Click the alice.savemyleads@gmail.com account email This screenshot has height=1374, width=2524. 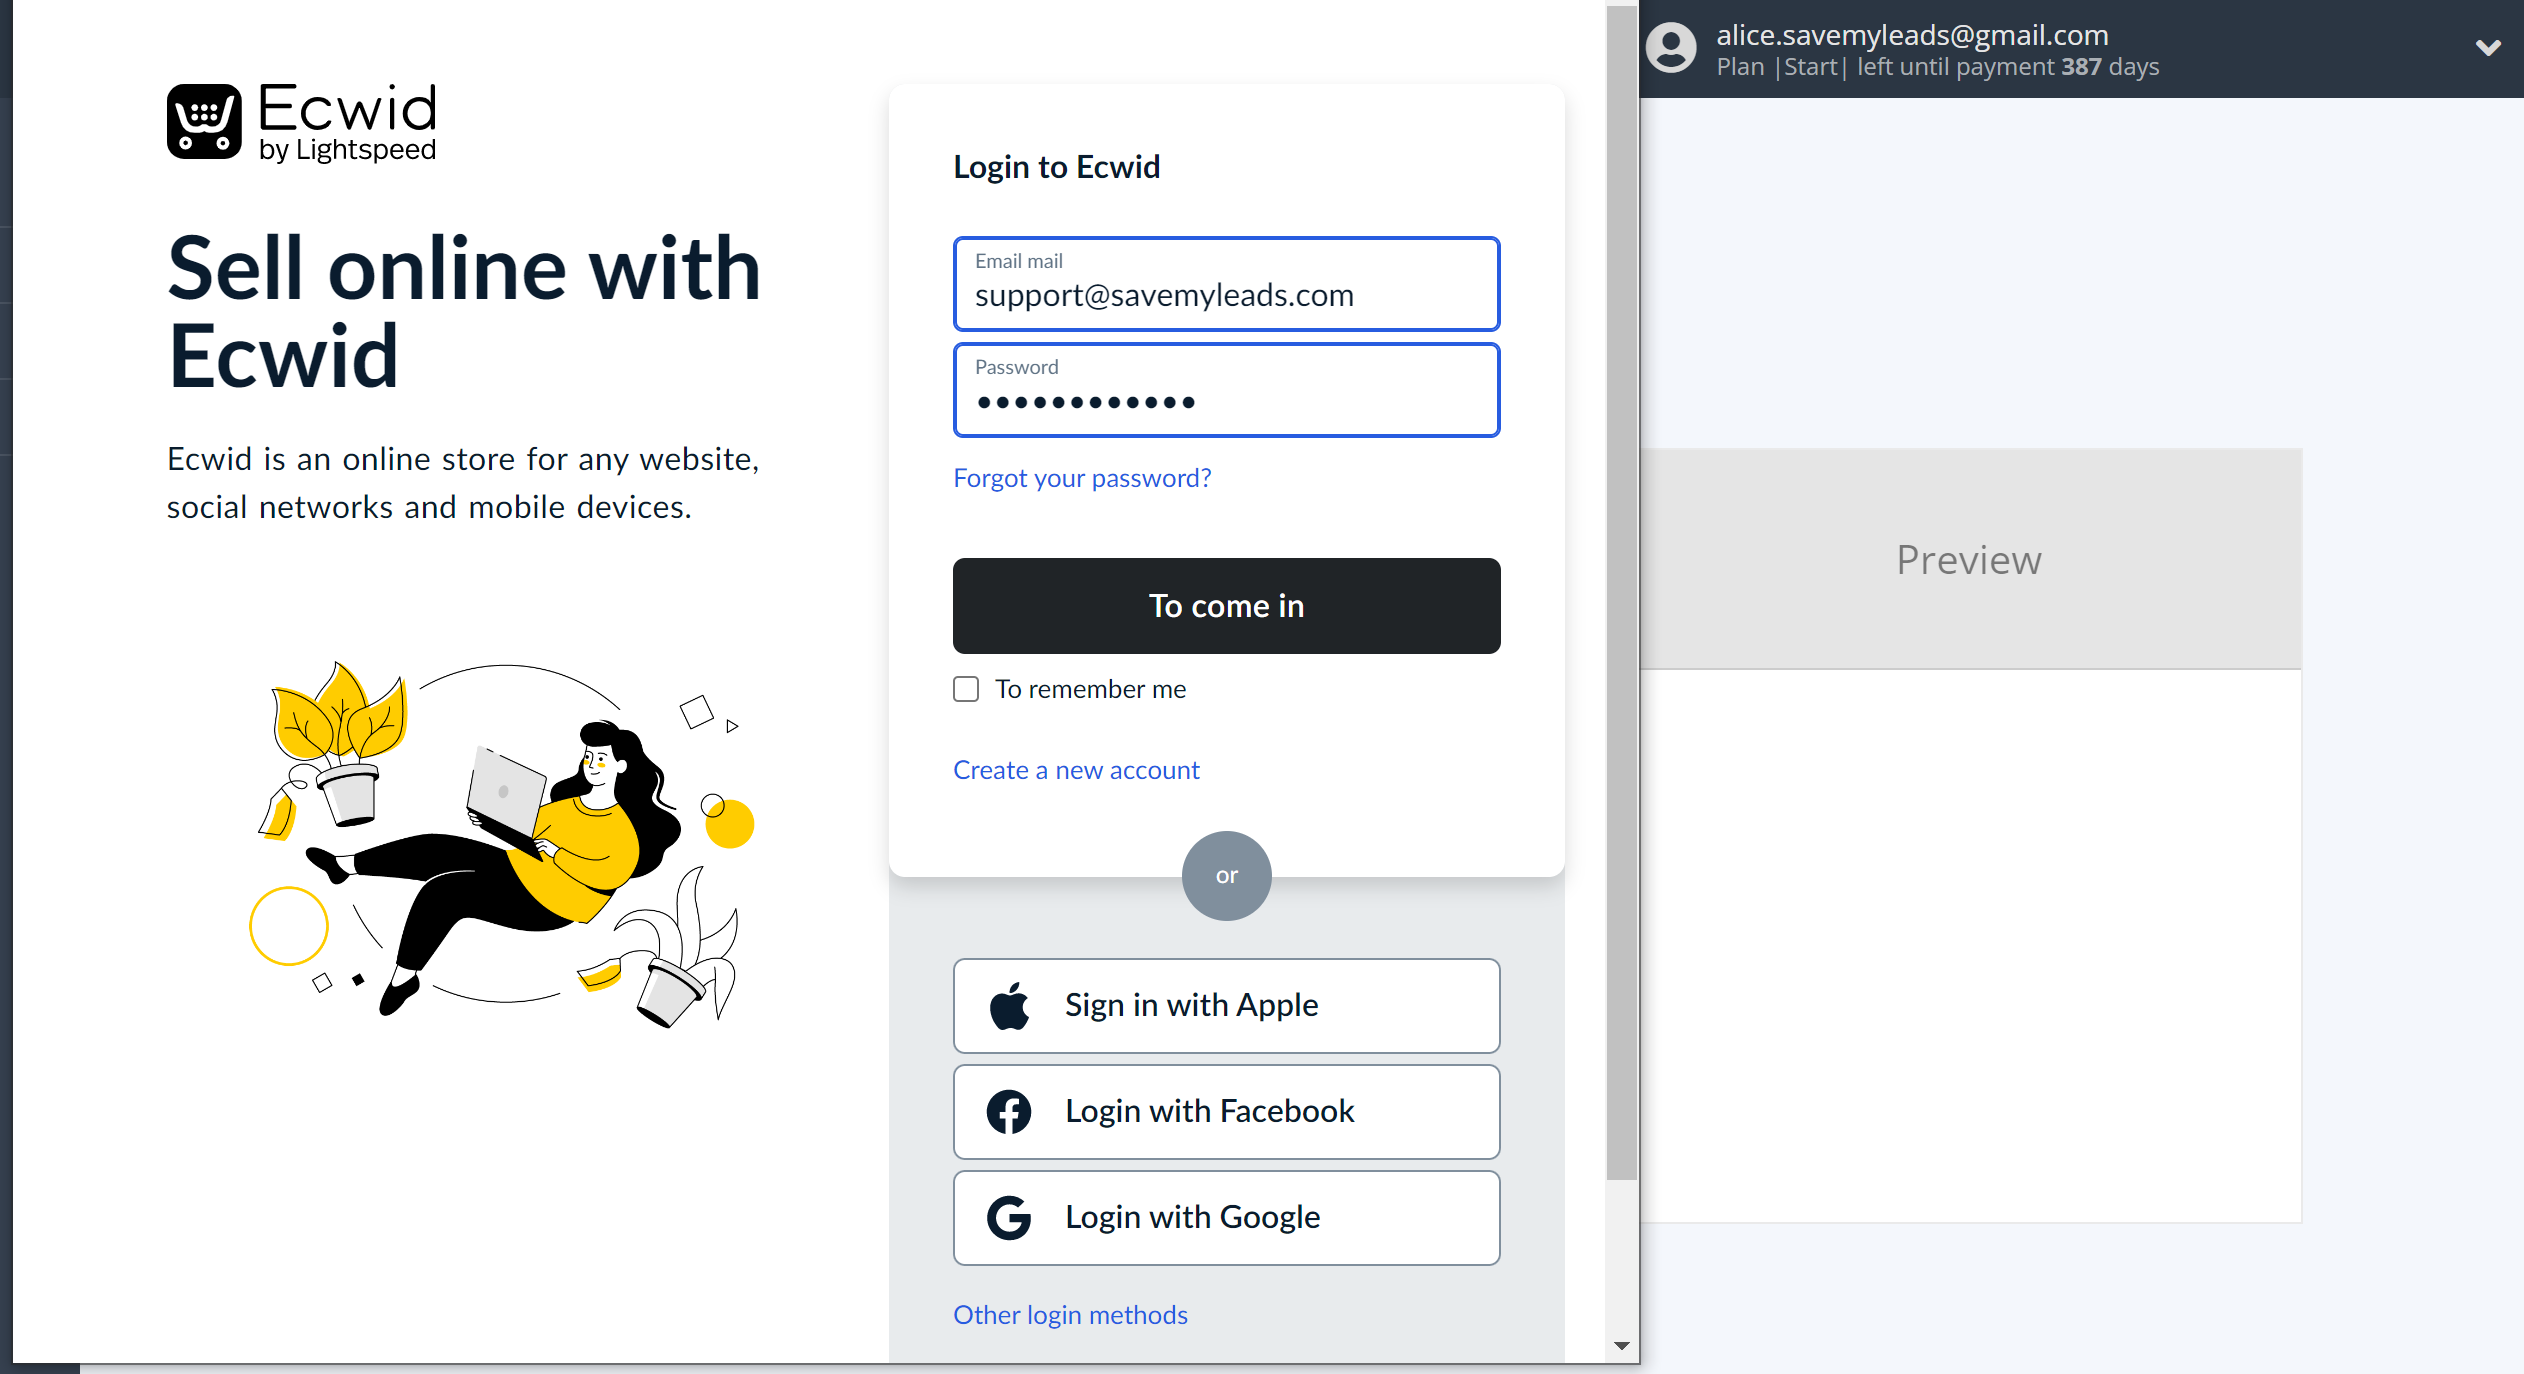[1912, 35]
